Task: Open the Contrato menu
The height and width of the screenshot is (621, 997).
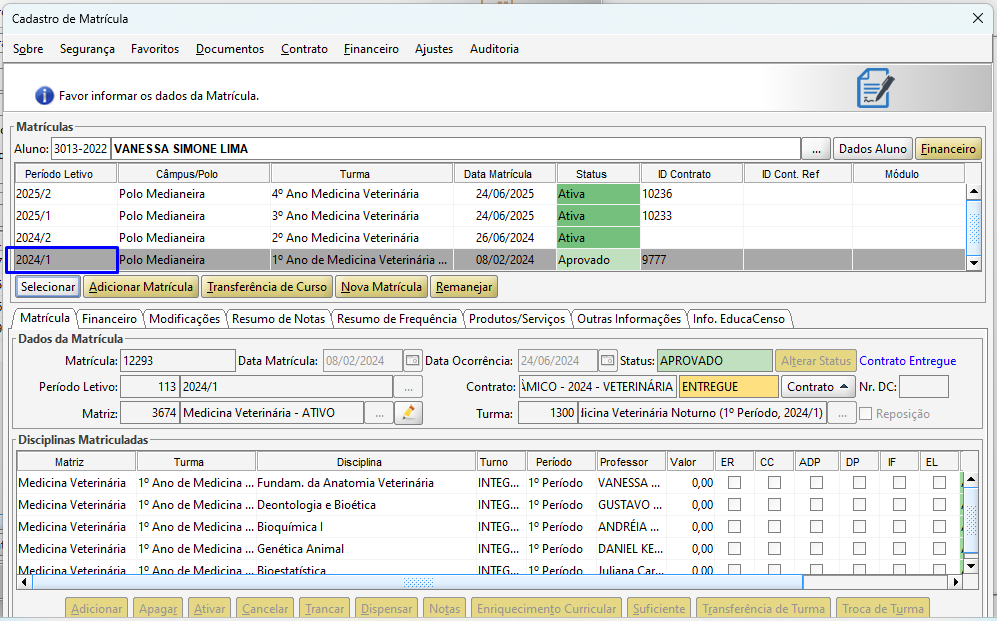Action: 305,49
